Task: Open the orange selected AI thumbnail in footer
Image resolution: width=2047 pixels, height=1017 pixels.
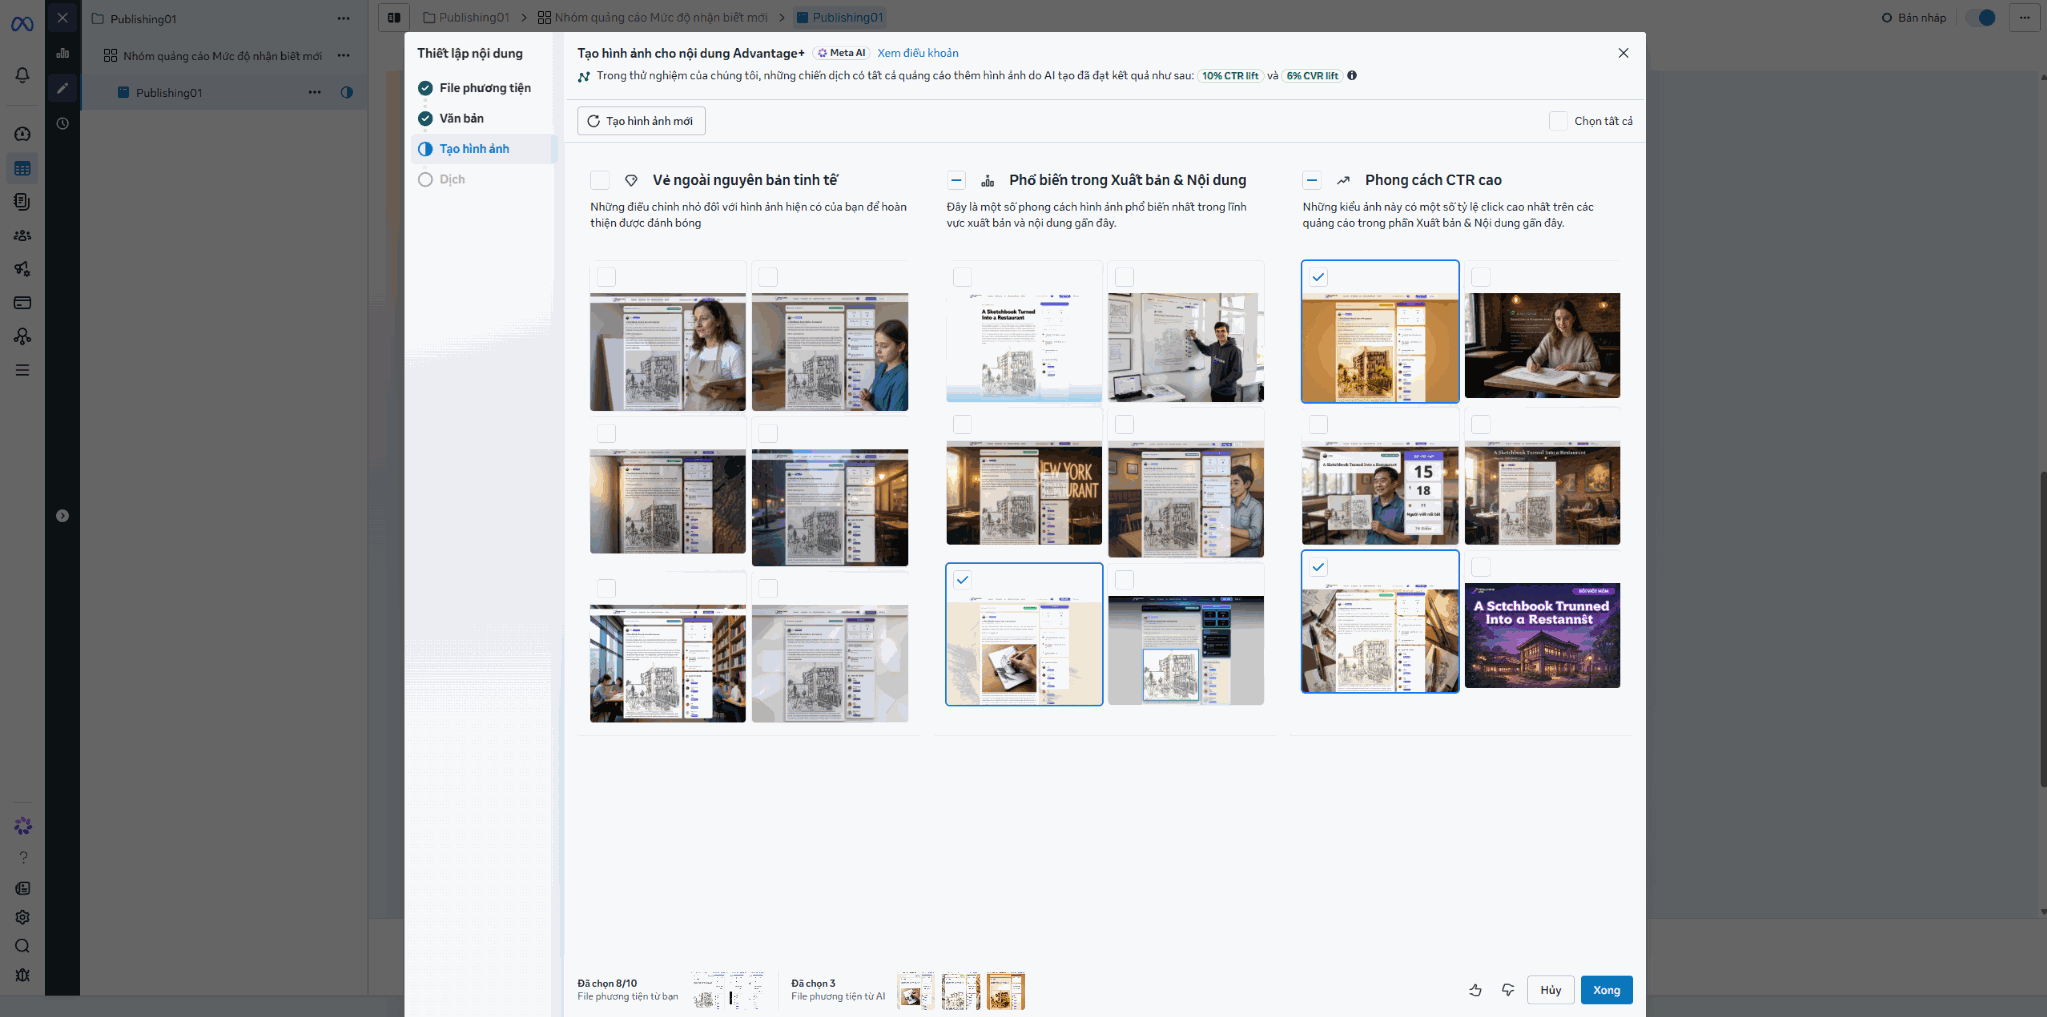Action: coord(1006,990)
